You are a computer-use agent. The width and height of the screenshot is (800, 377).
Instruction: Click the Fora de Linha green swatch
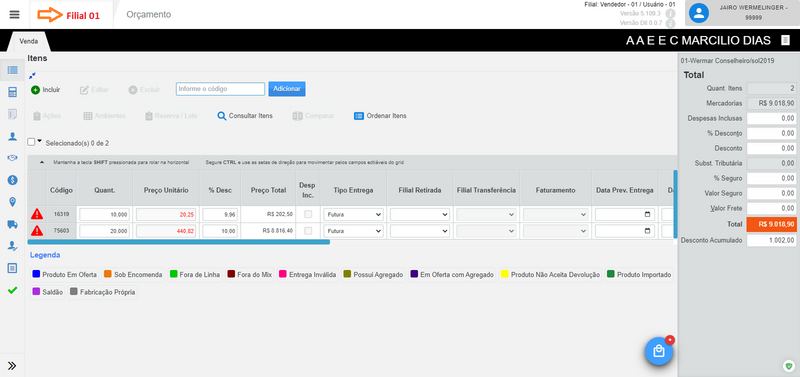pos(173,274)
